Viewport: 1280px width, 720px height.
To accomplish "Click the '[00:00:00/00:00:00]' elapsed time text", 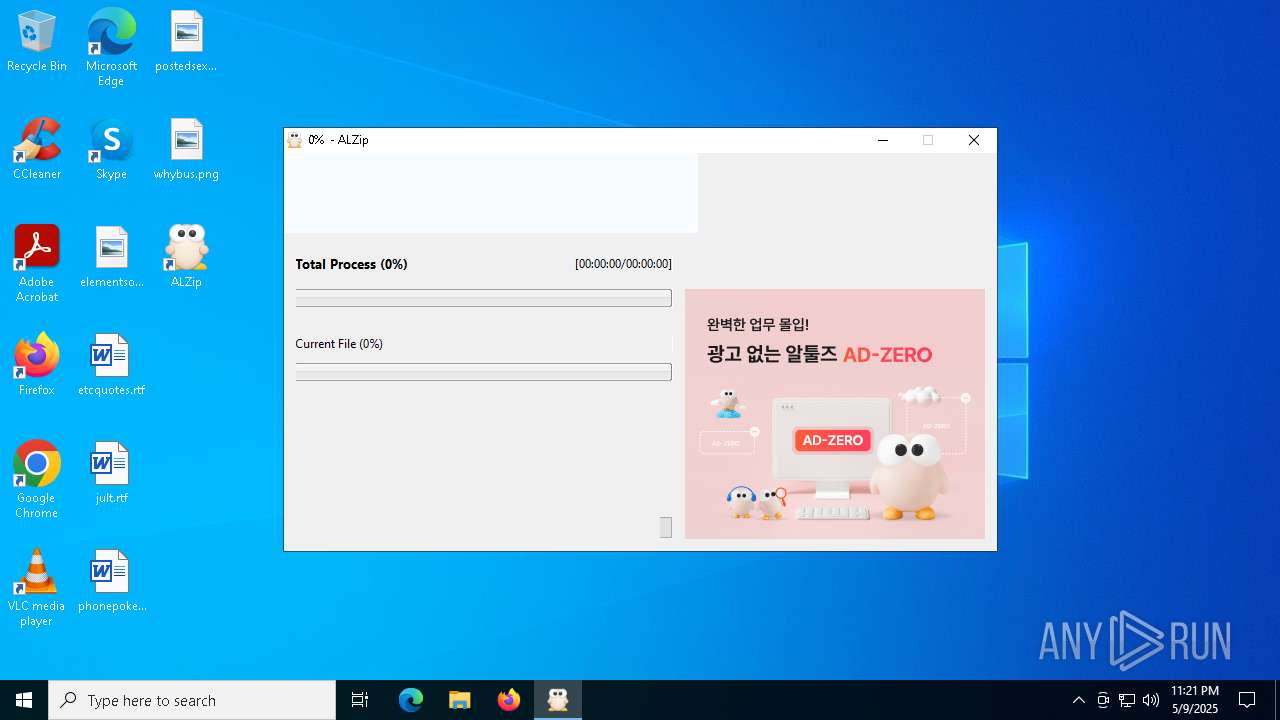I will pyautogui.click(x=623, y=264).
